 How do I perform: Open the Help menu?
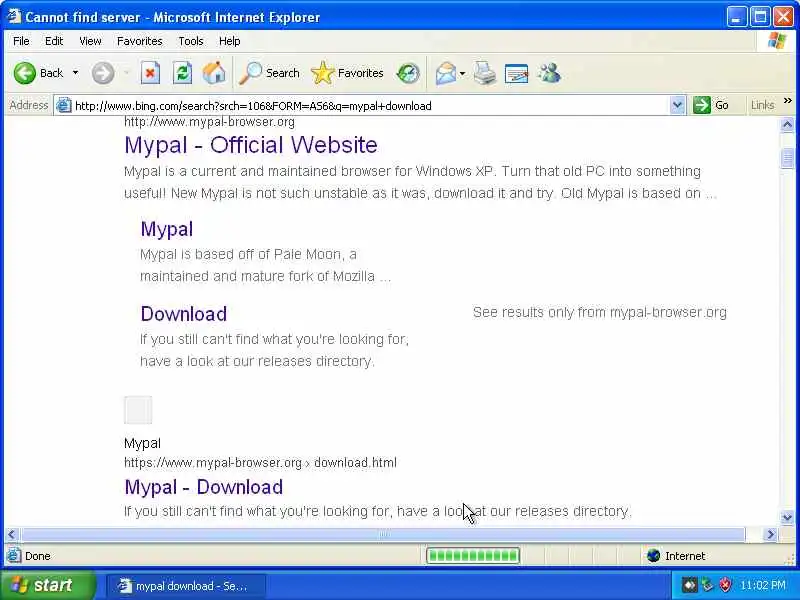click(x=229, y=41)
